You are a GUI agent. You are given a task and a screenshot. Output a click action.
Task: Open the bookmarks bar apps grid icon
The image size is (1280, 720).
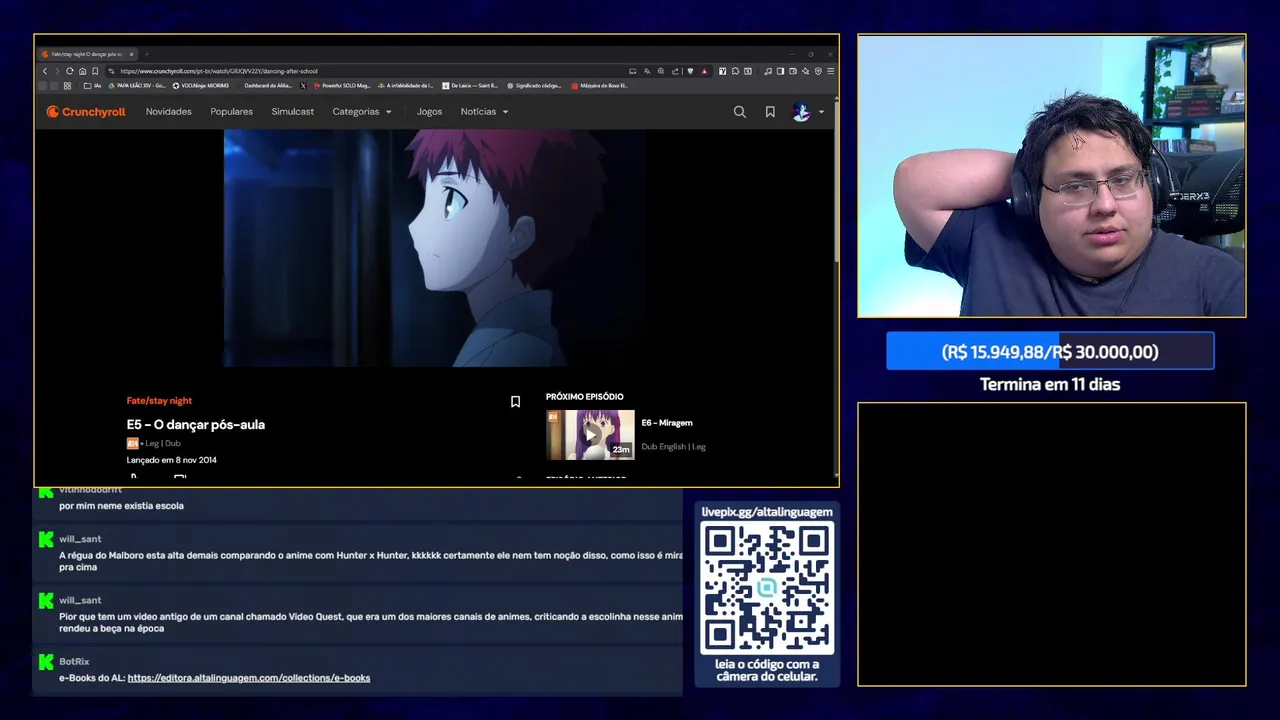coord(67,86)
